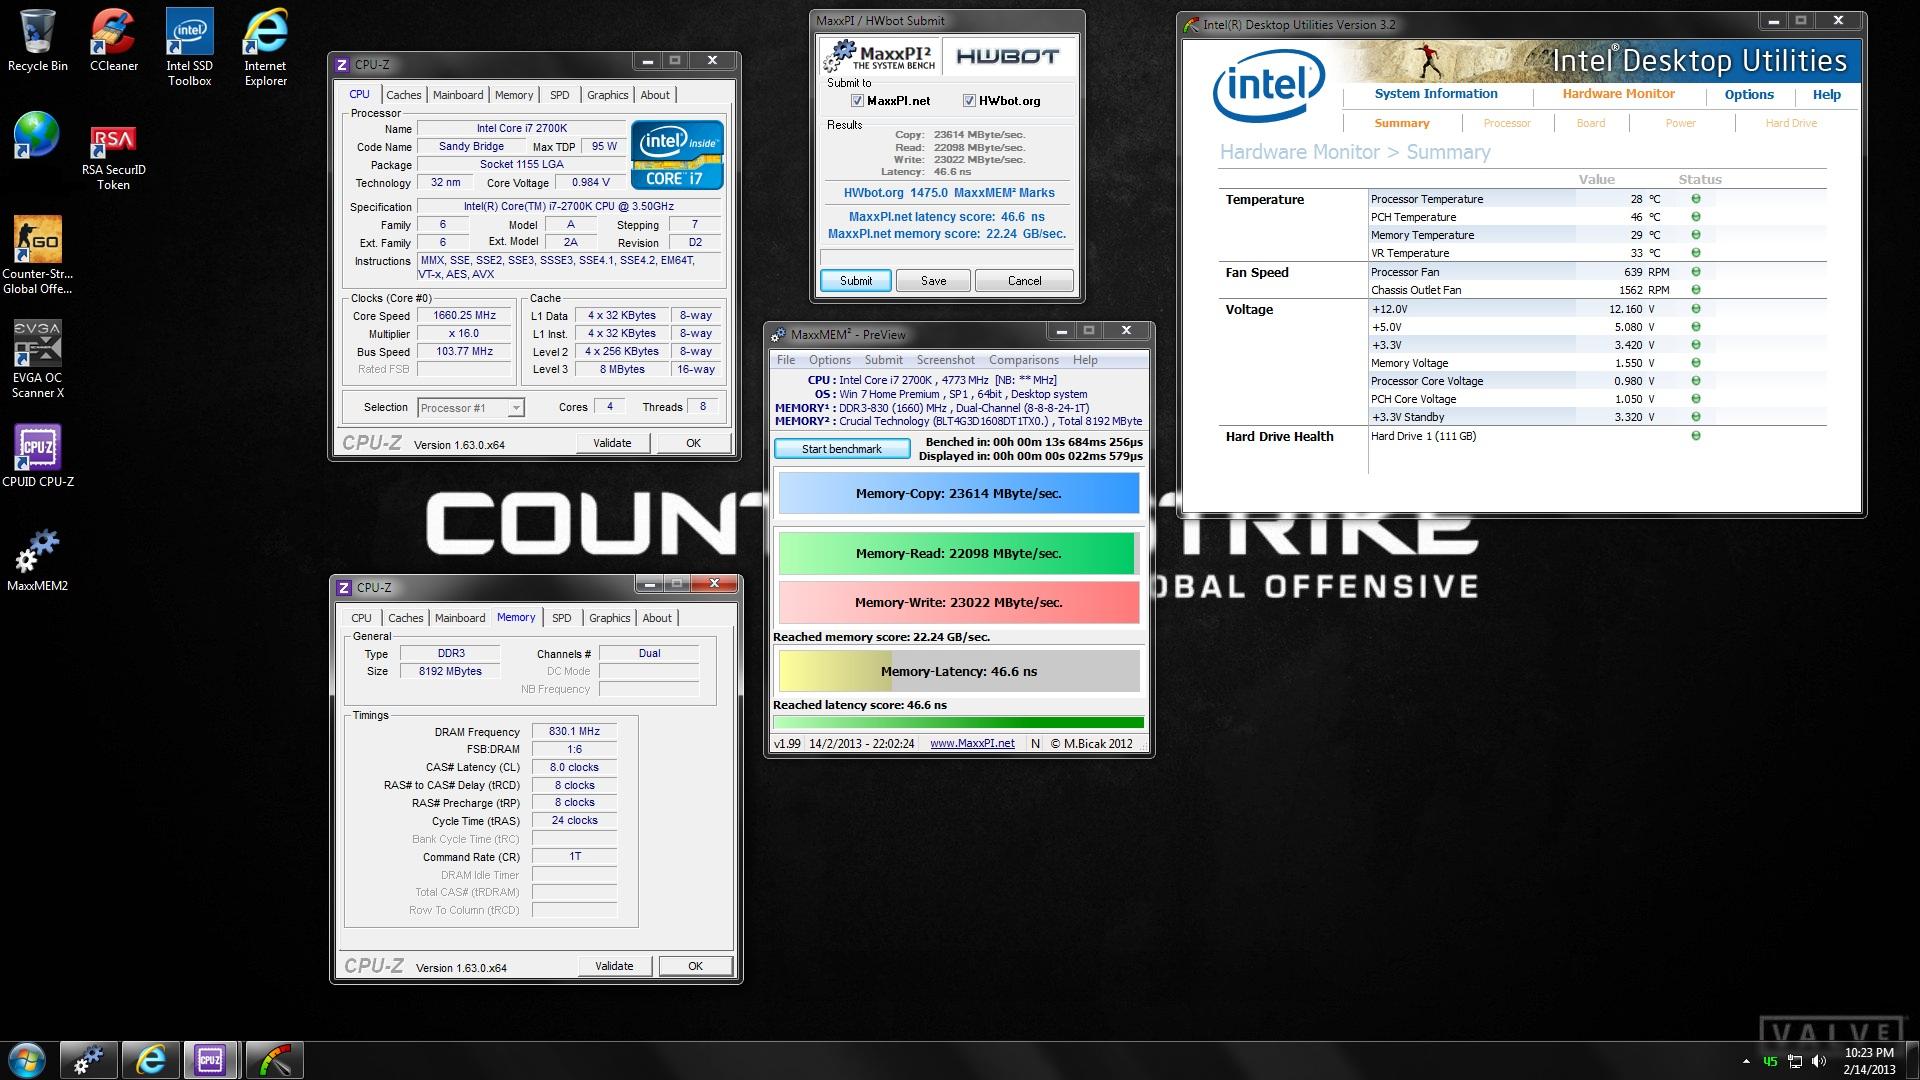Click the comment input field above Submit
Image resolution: width=1920 pixels, height=1080 pixels.
[946, 257]
